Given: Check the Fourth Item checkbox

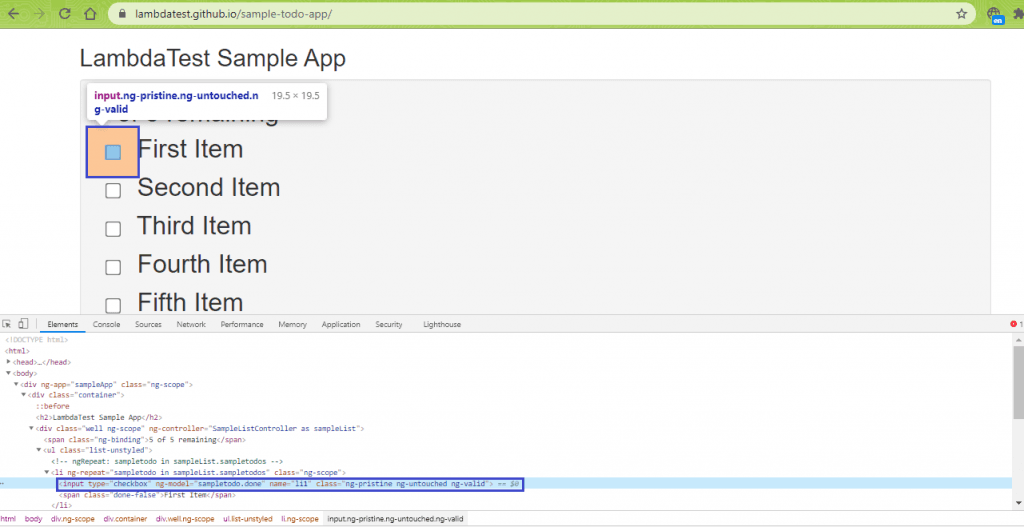Looking at the screenshot, I should click(113, 267).
